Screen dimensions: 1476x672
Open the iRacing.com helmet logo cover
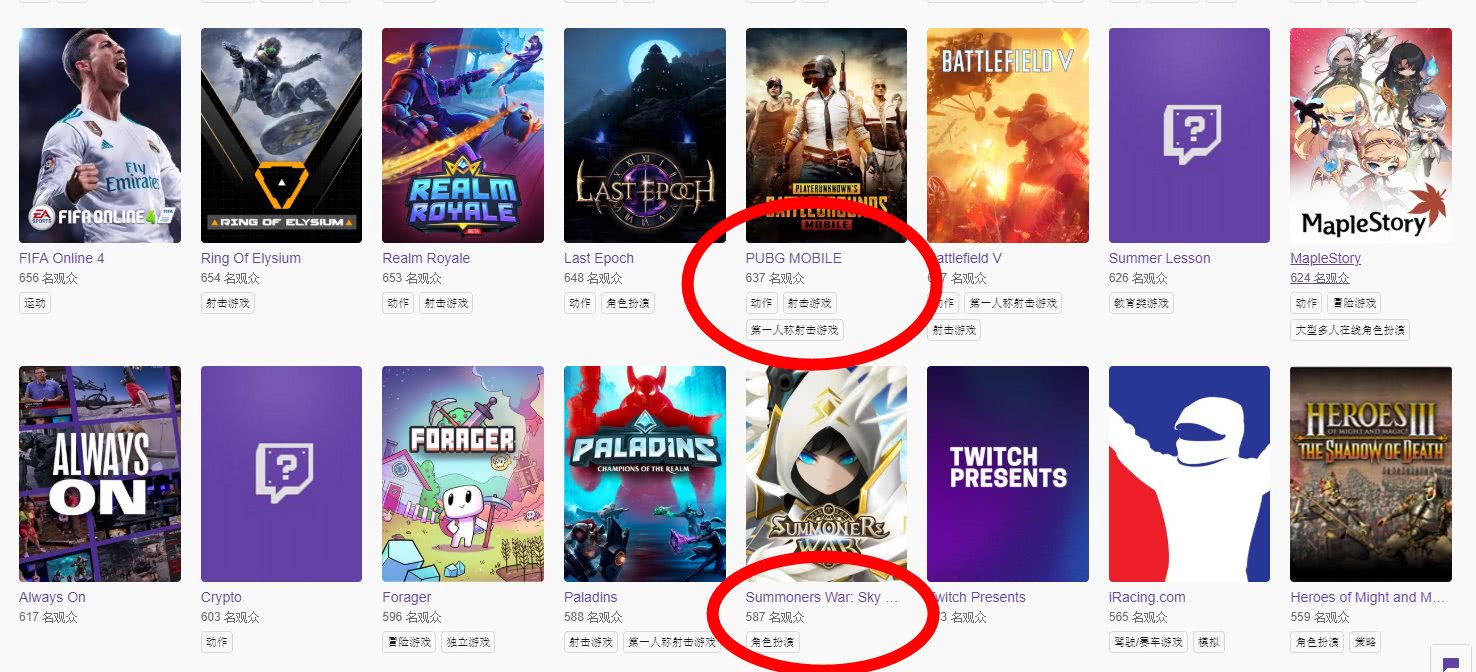[1189, 474]
